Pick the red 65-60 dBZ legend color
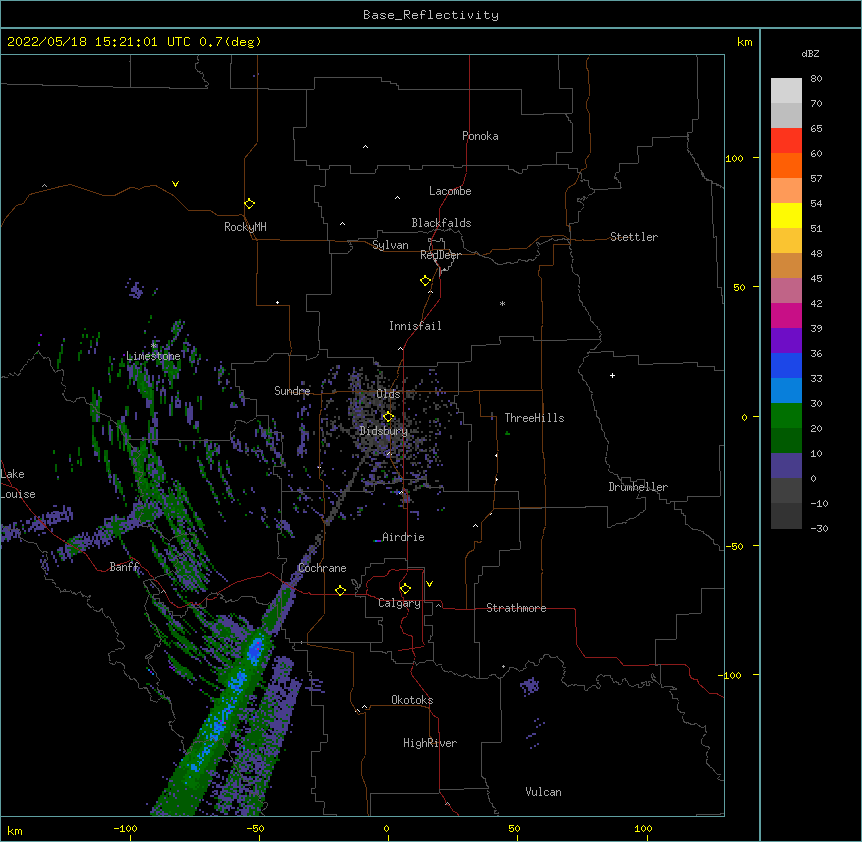862x842 pixels. (x=786, y=141)
